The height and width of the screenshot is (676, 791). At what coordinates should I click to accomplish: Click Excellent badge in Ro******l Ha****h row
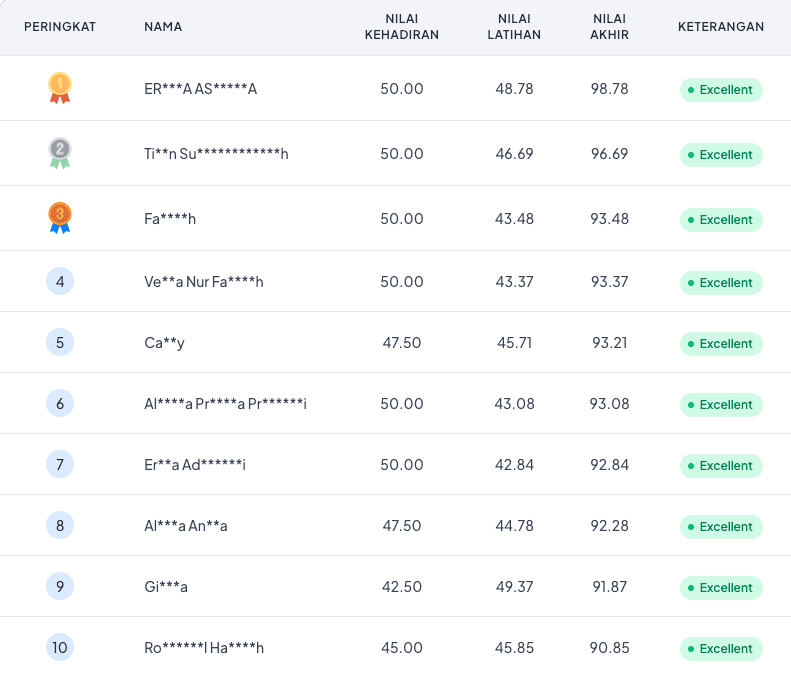pyautogui.click(x=721, y=649)
